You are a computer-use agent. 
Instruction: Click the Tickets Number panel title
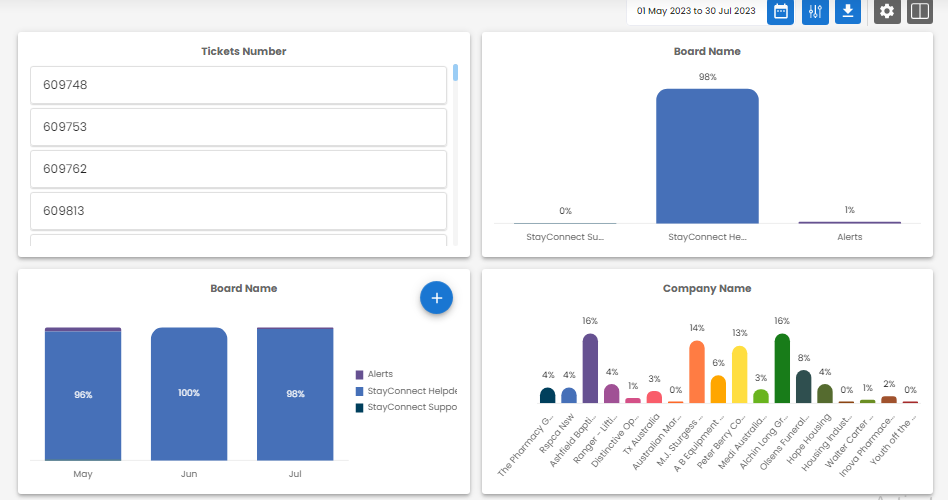(x=244, y=51)
